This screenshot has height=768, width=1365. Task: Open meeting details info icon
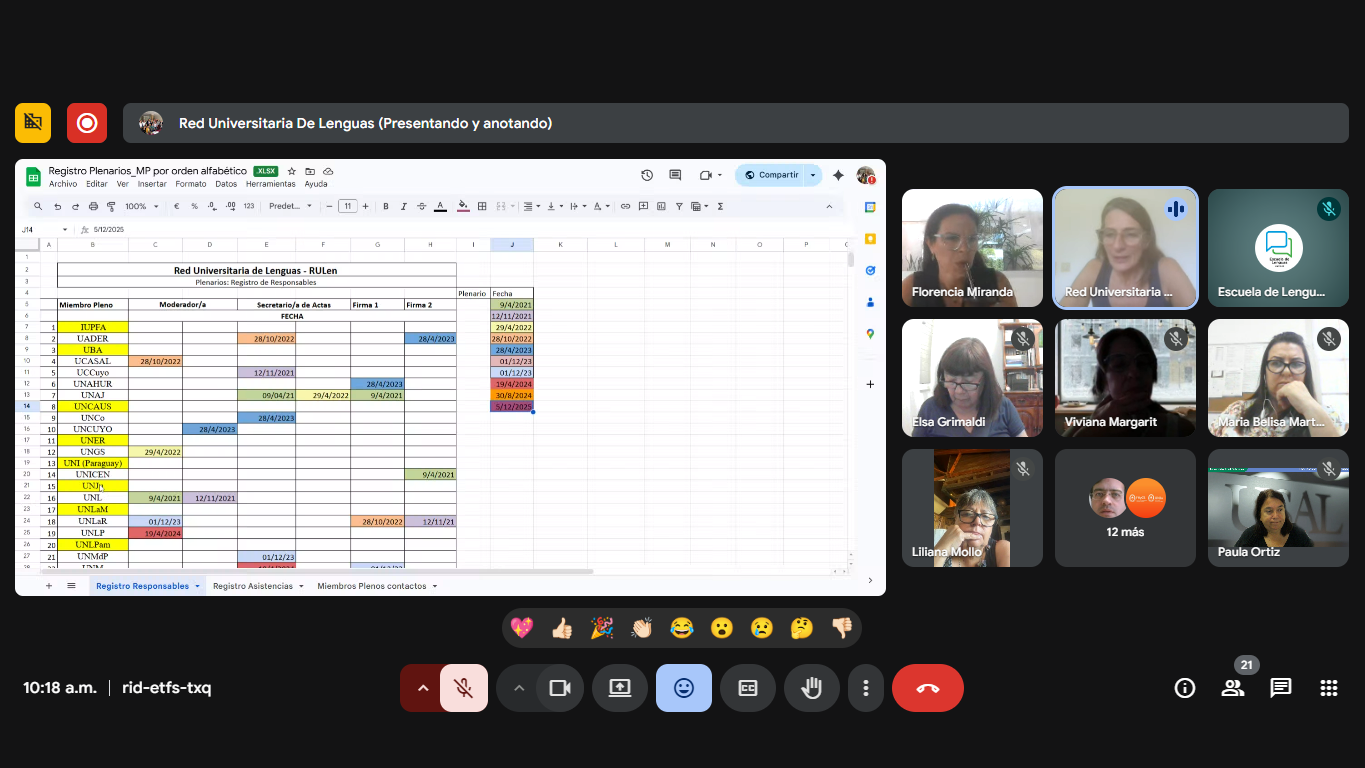1185,688
